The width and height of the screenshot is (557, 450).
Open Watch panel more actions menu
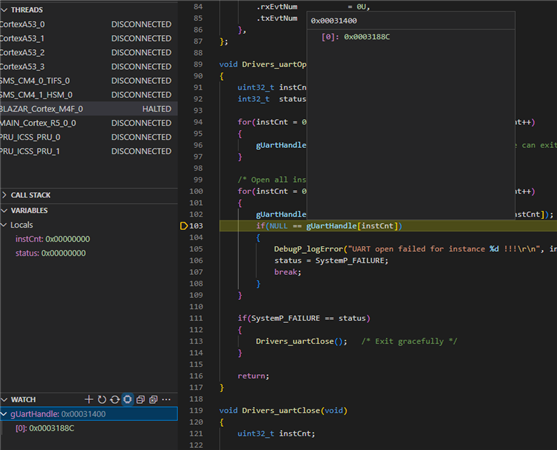point(166,400)
